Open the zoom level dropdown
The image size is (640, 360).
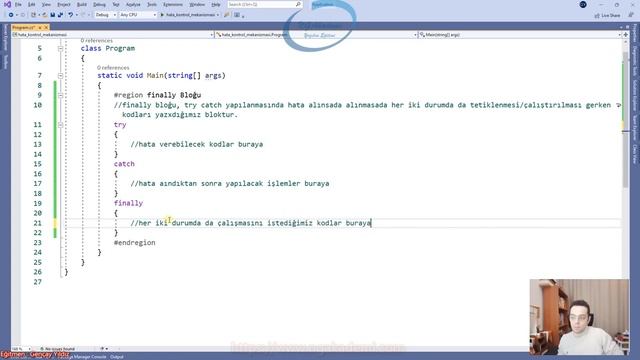(21, 349)
